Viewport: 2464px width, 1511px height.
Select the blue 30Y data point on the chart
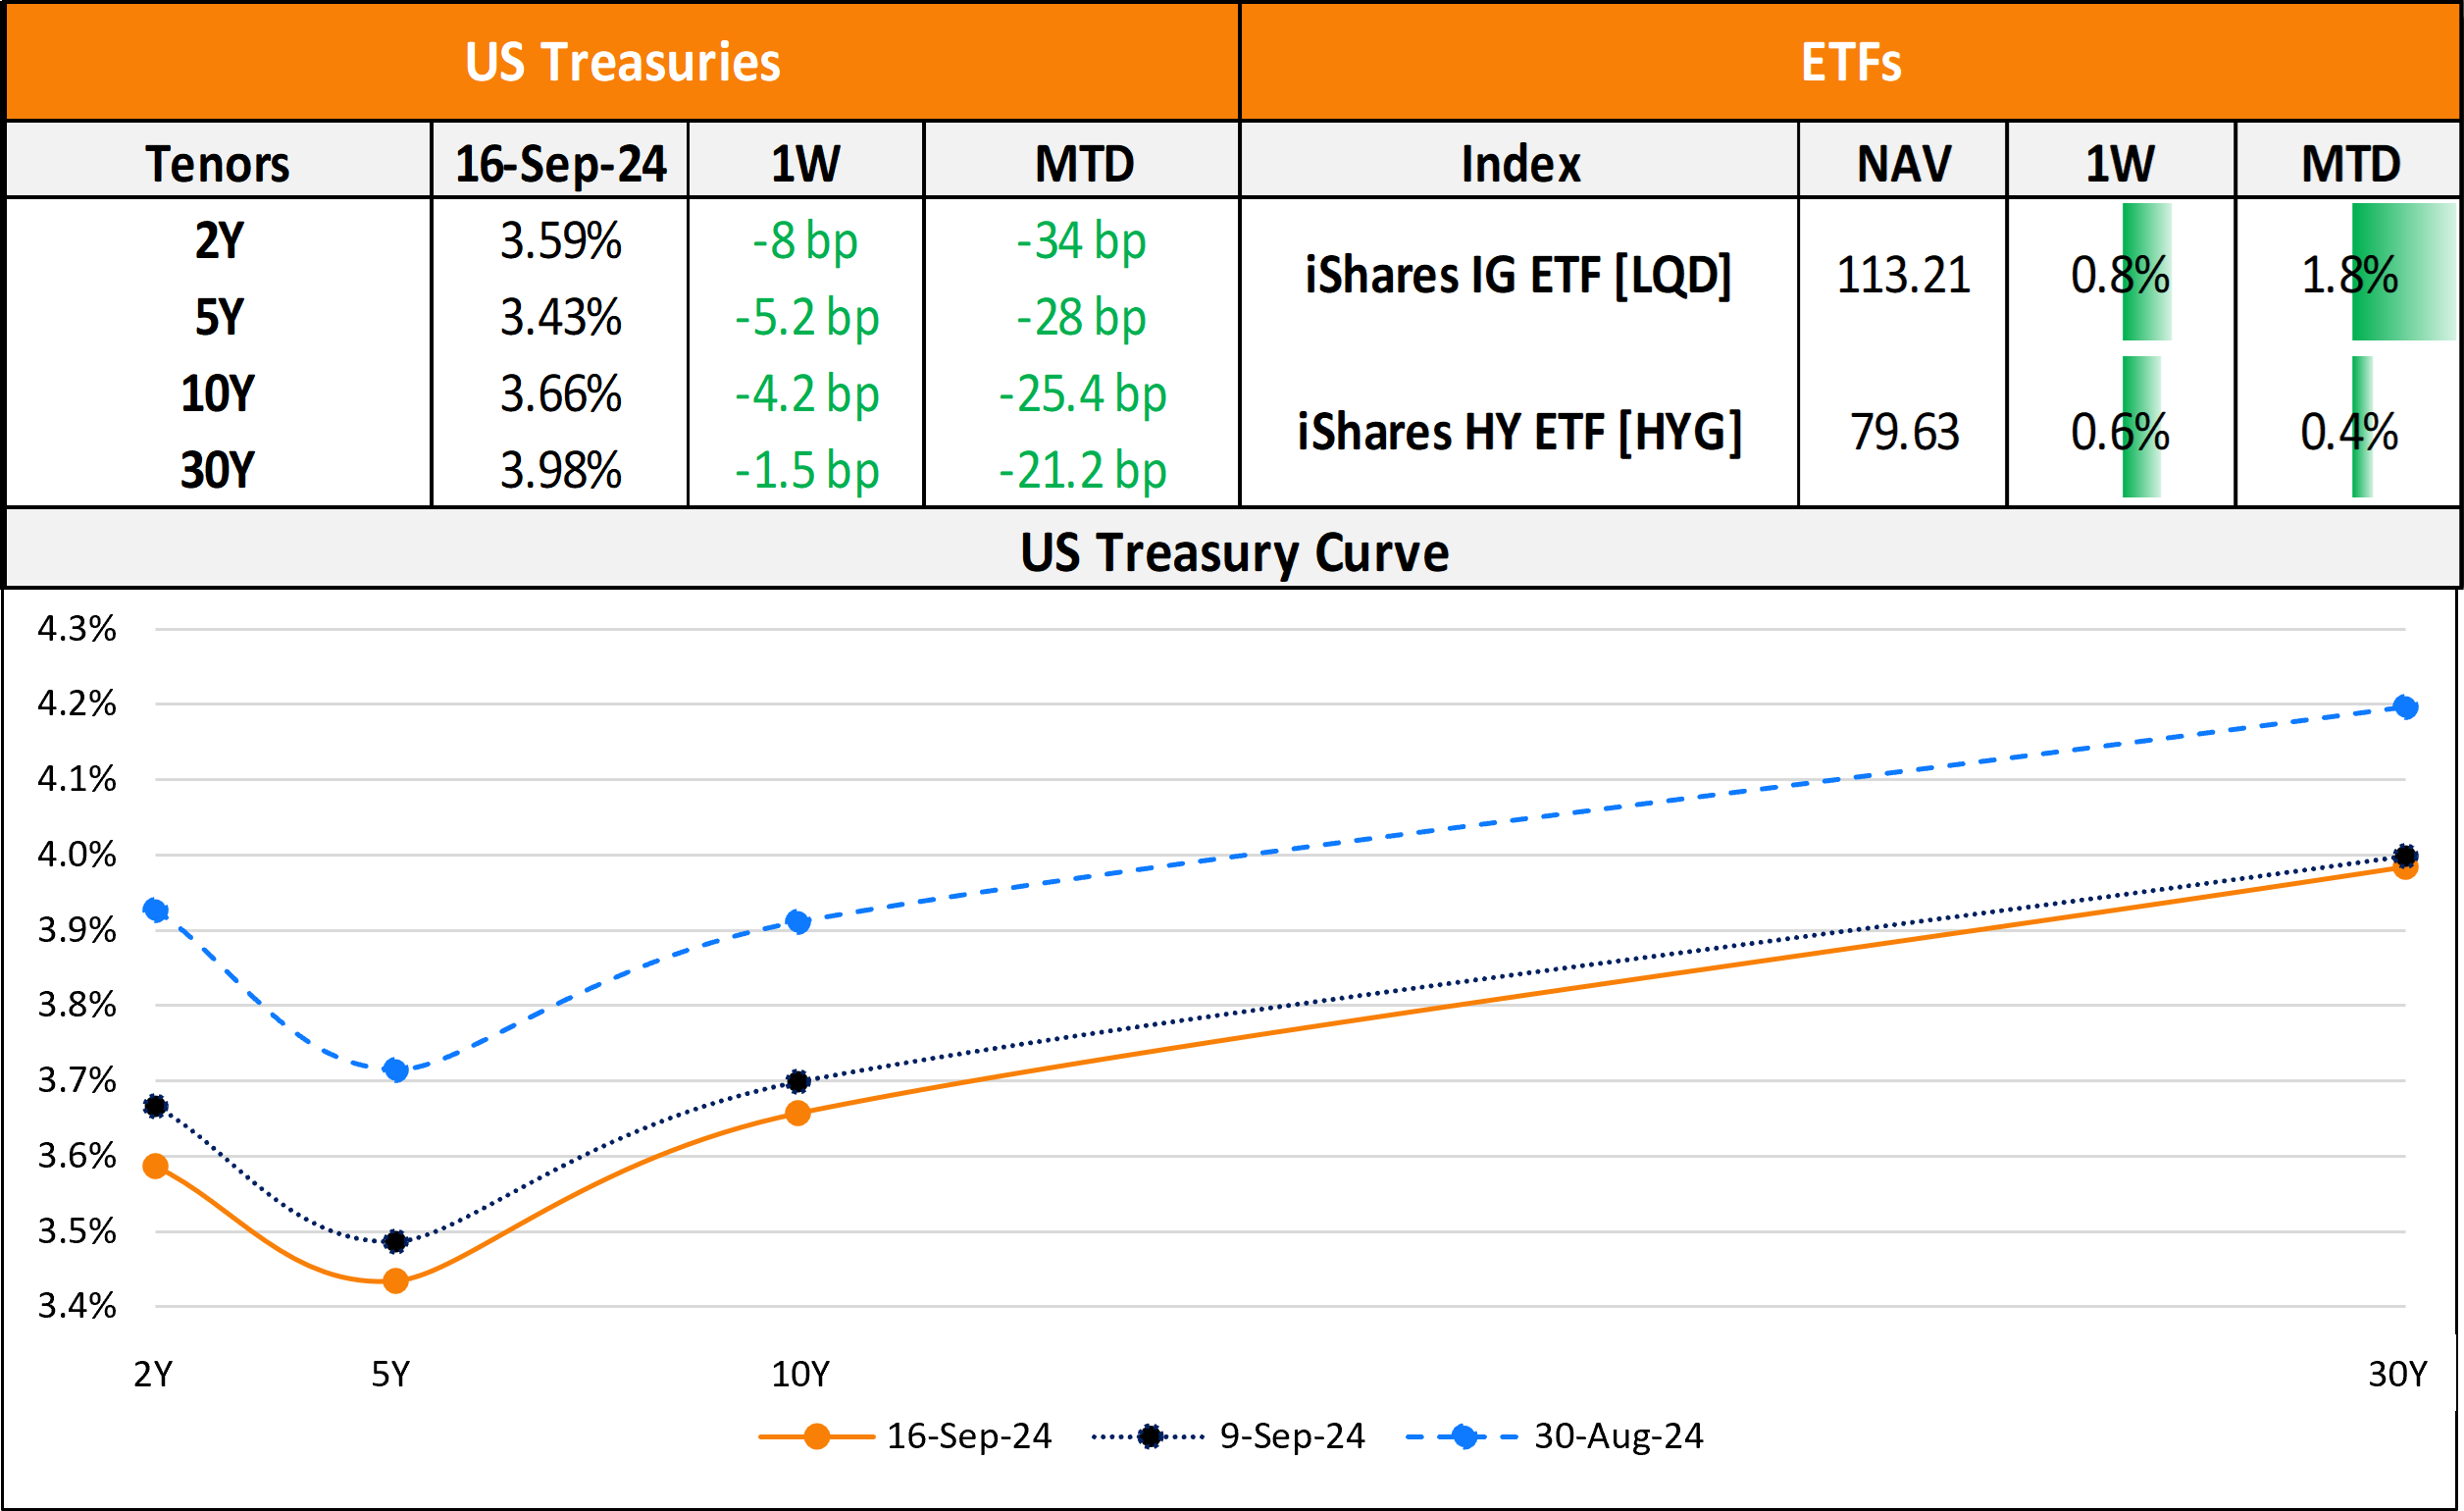click(2405, 708)
